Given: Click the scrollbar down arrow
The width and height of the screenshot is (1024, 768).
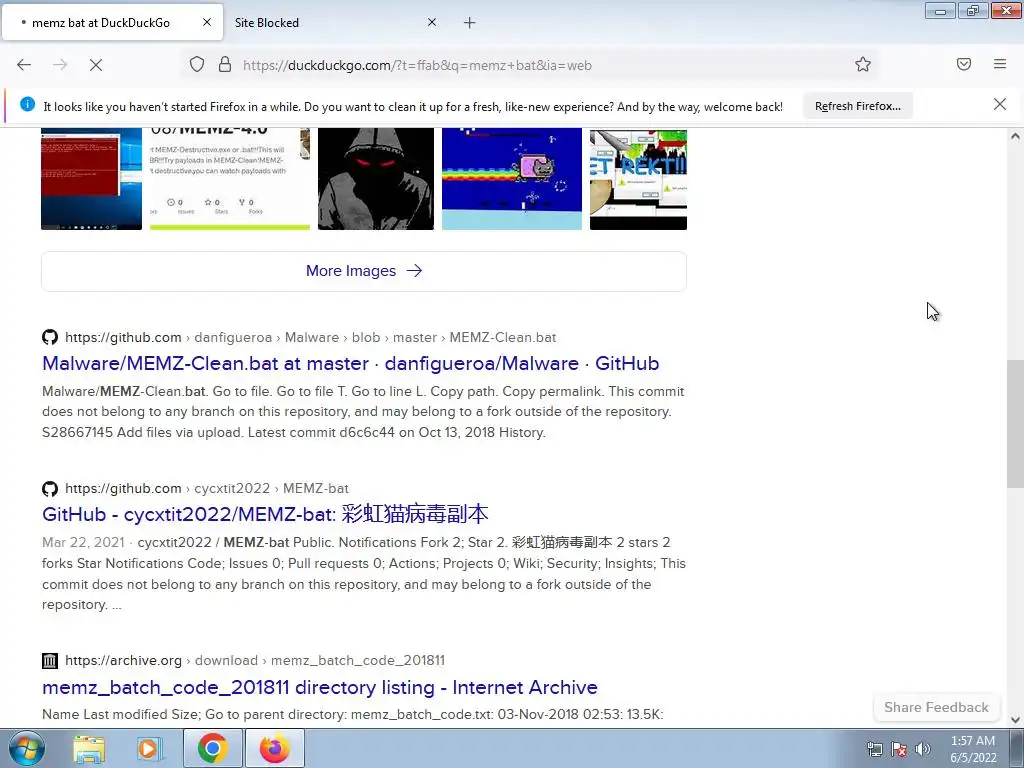Looking at the screenshot, I should point(1015,720).
